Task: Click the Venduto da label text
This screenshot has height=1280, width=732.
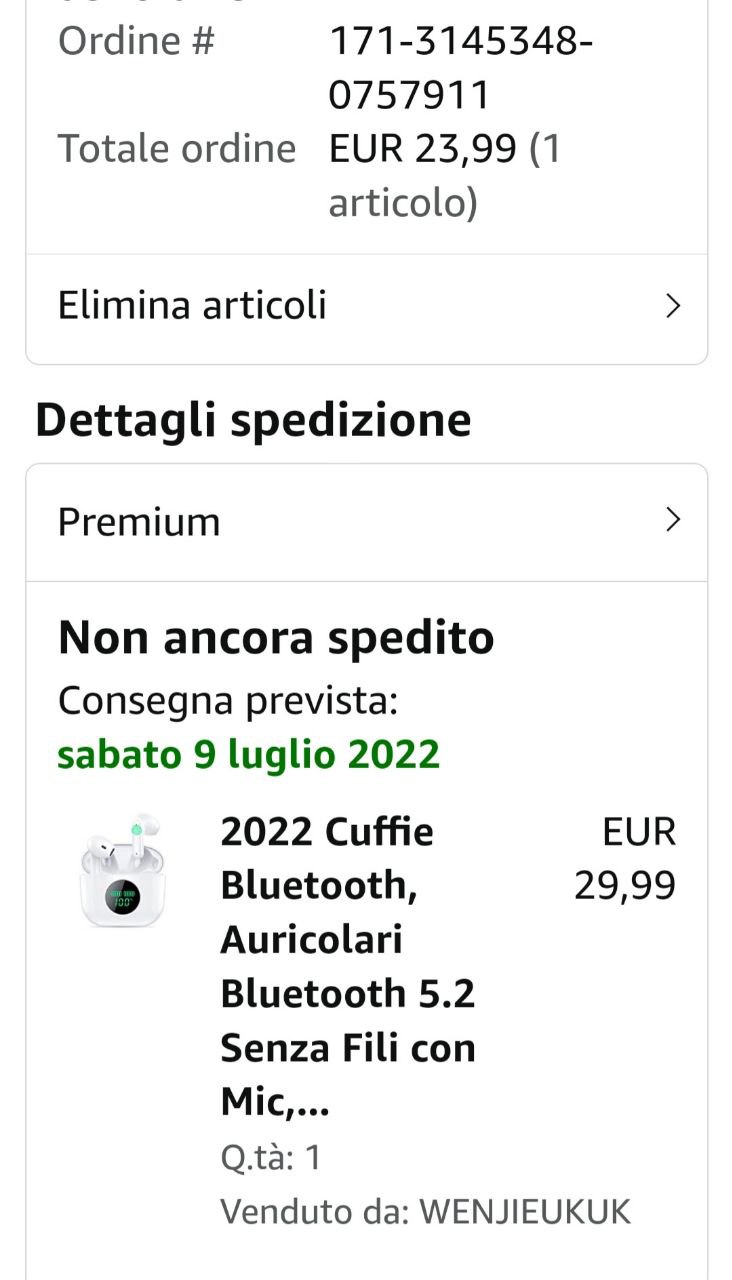Action: click(316, 1212)
